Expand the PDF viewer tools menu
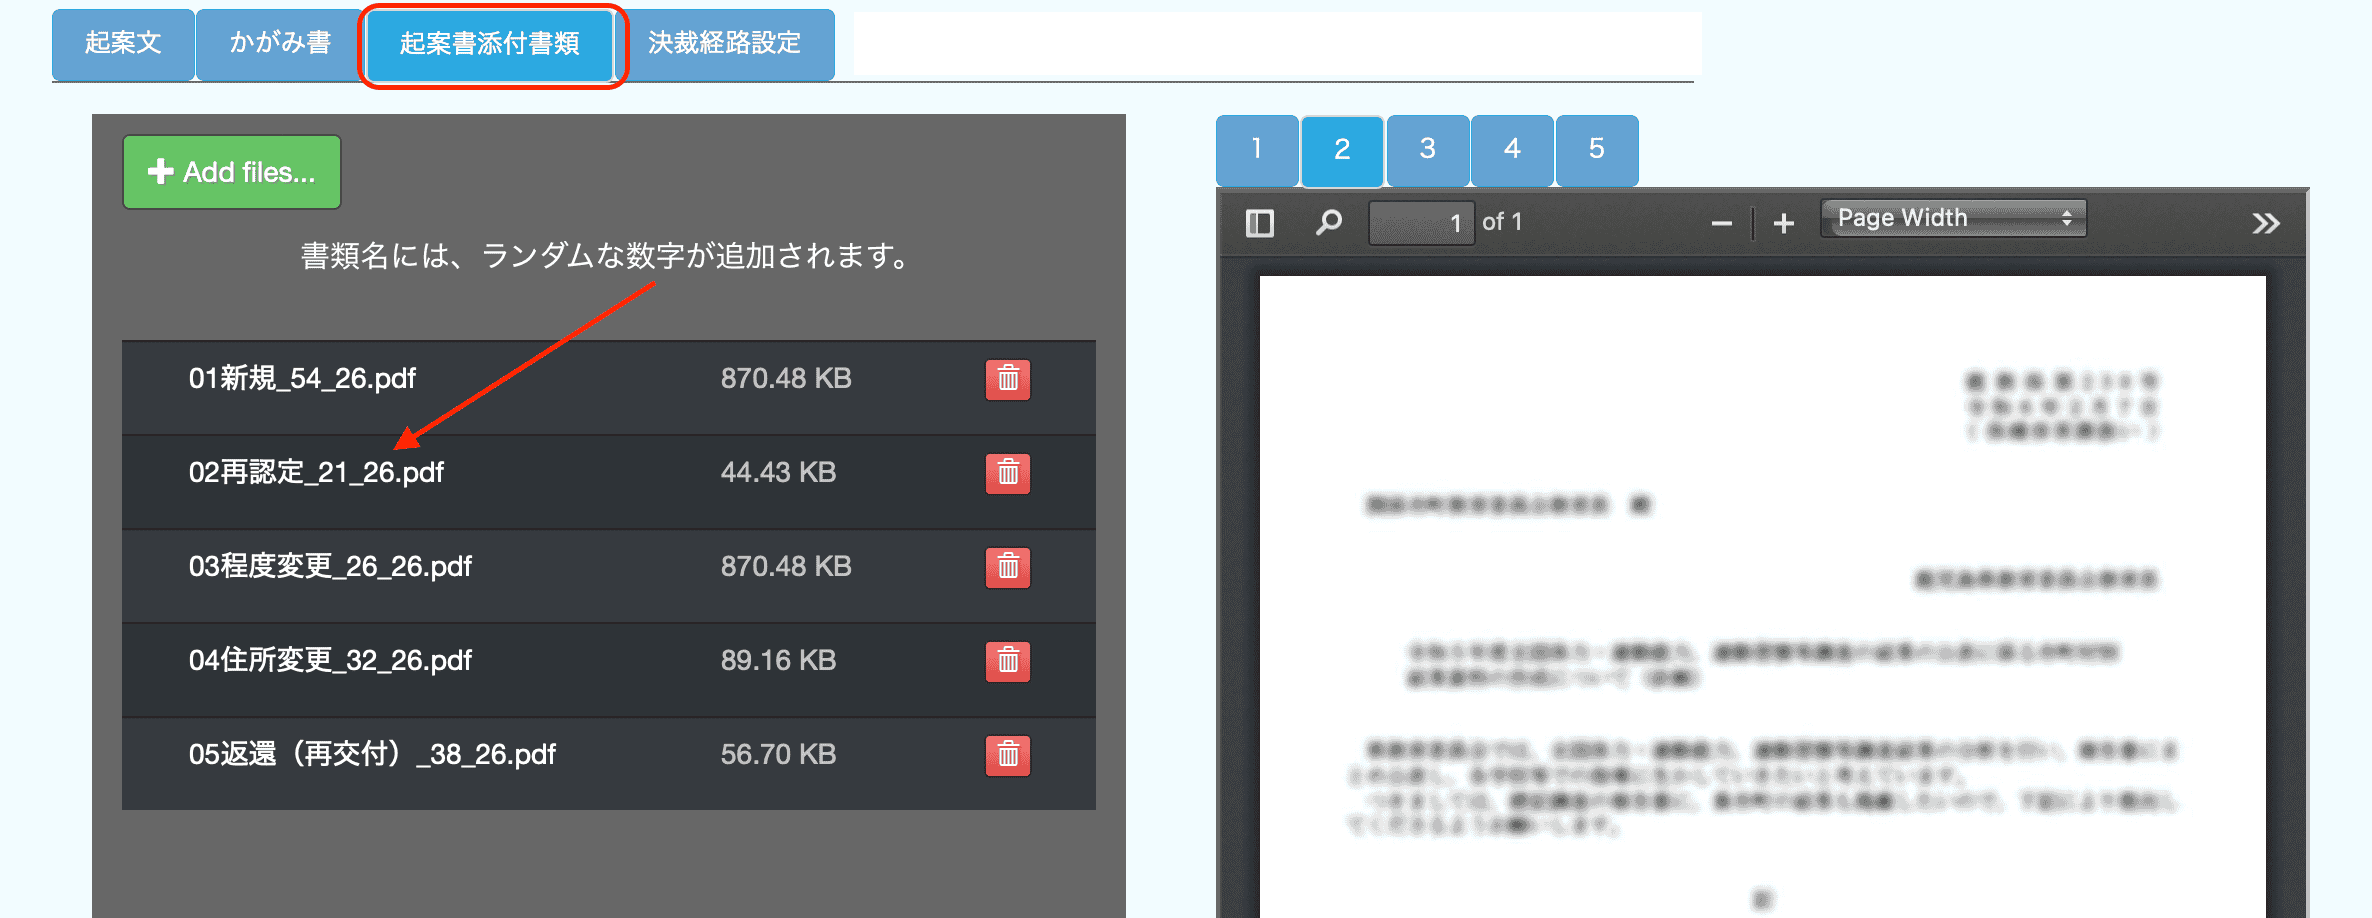Image resolution: width=2372 pixels, height=918 pixels. click(2265, 223)
